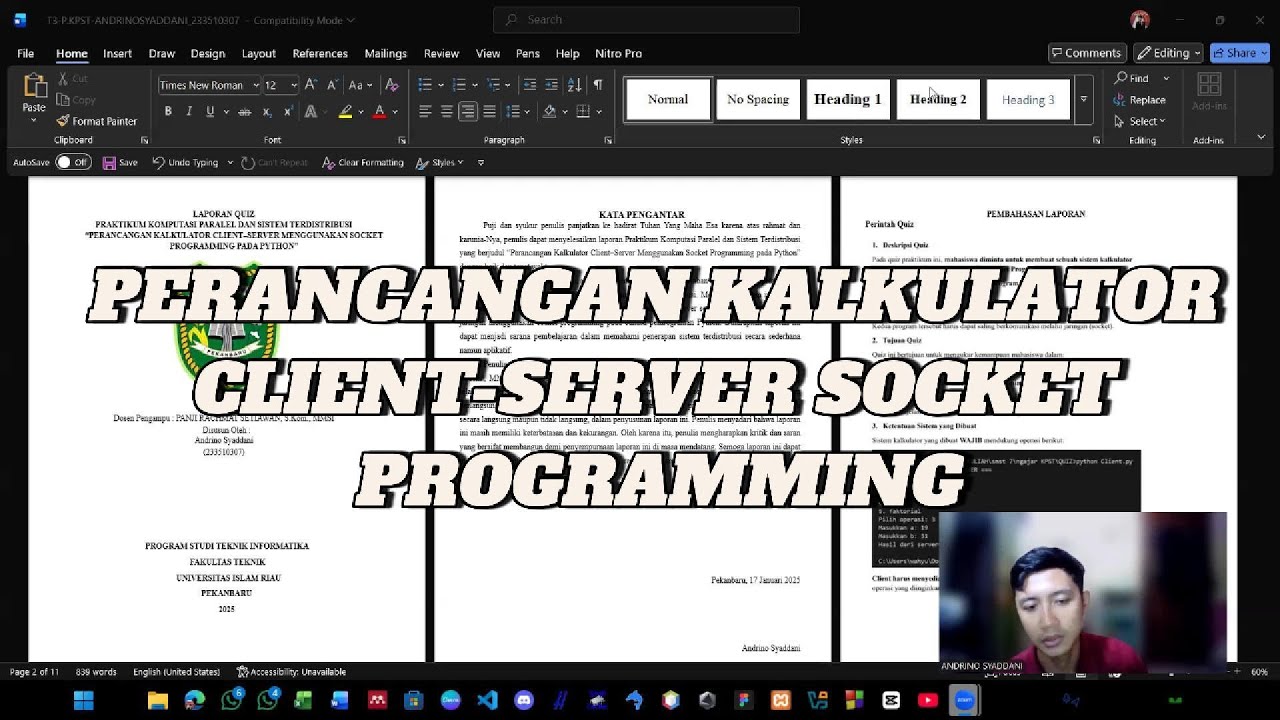Viewport: 1280px width, 720px height.
Task: Open YouTube icon in taskbar
Action: point(927,700)
